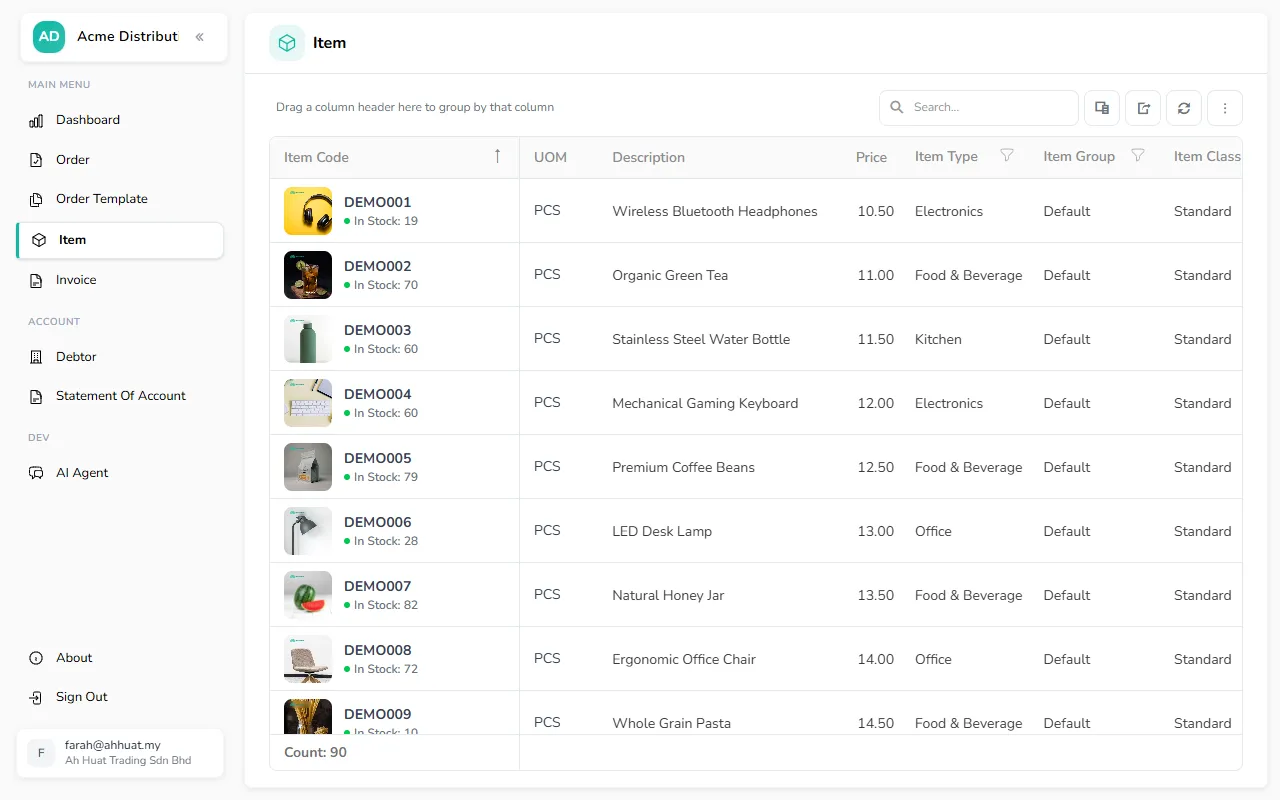Click 'In Stock: 79' status
The image size is (1280, 800).
[381, 477]
